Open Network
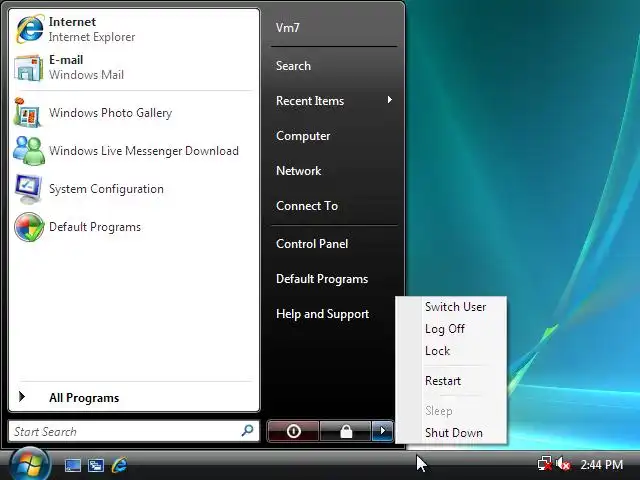This screenshot has height=480, width=640. pos(298,171)
